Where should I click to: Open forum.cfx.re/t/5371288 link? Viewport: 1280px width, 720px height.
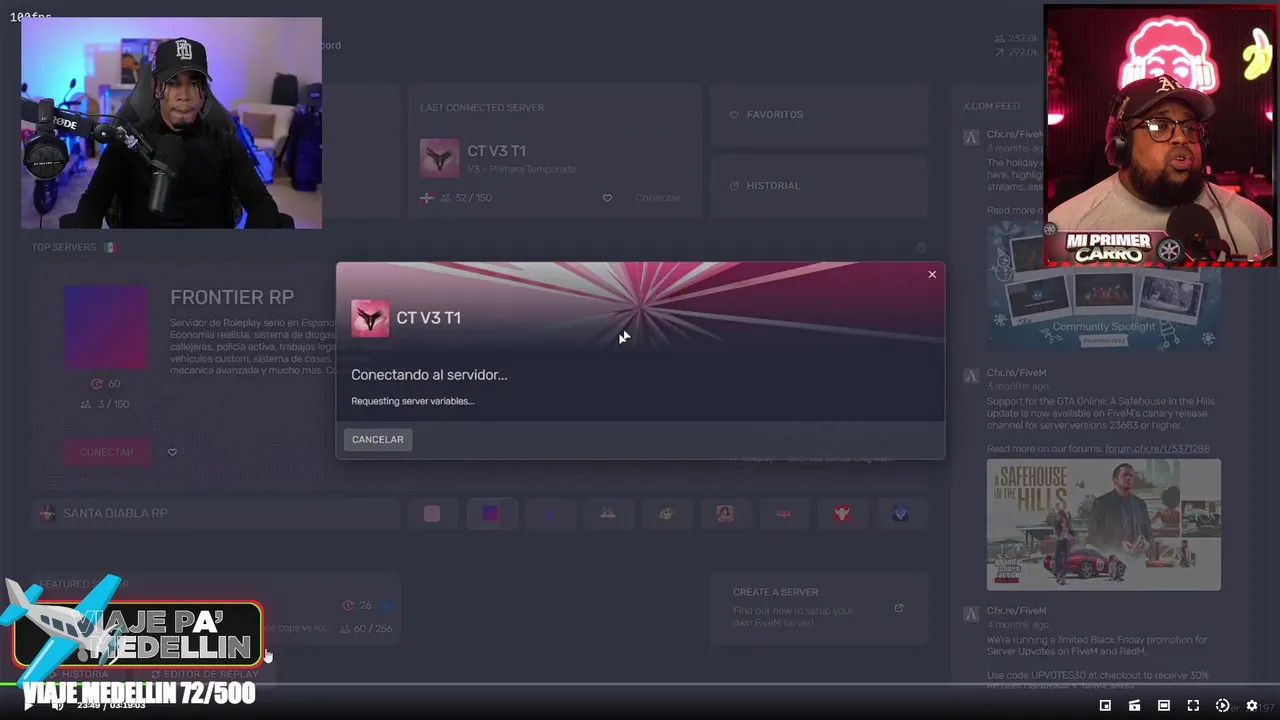tap(1157, 449)
